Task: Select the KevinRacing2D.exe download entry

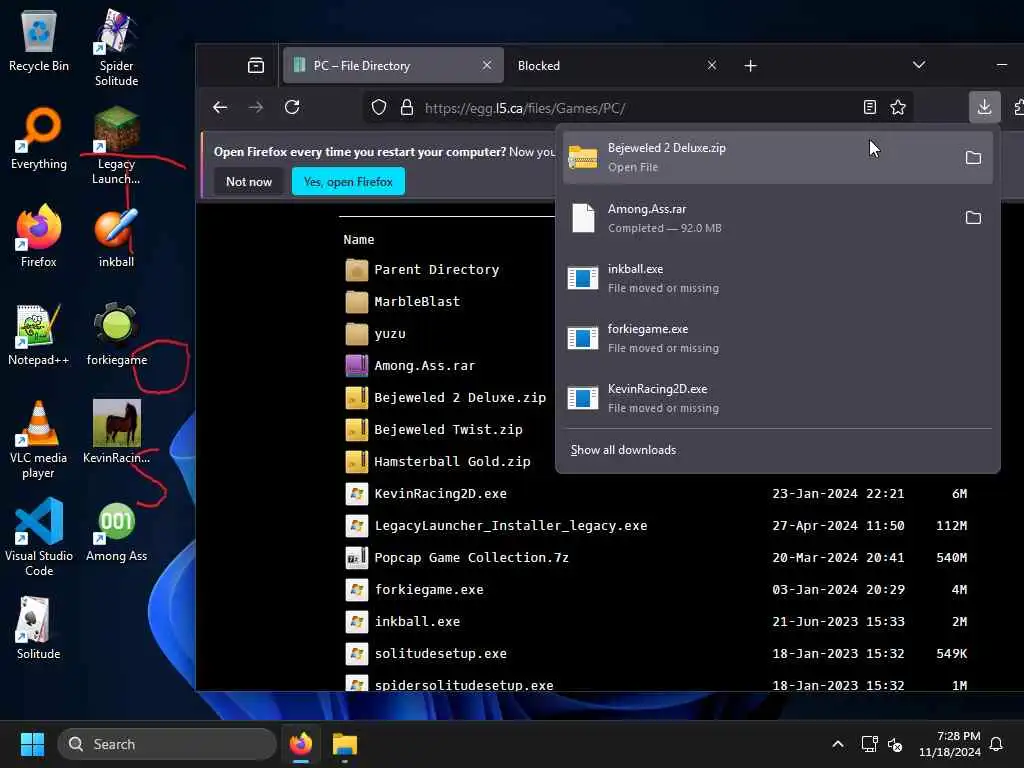Action: 778,398
